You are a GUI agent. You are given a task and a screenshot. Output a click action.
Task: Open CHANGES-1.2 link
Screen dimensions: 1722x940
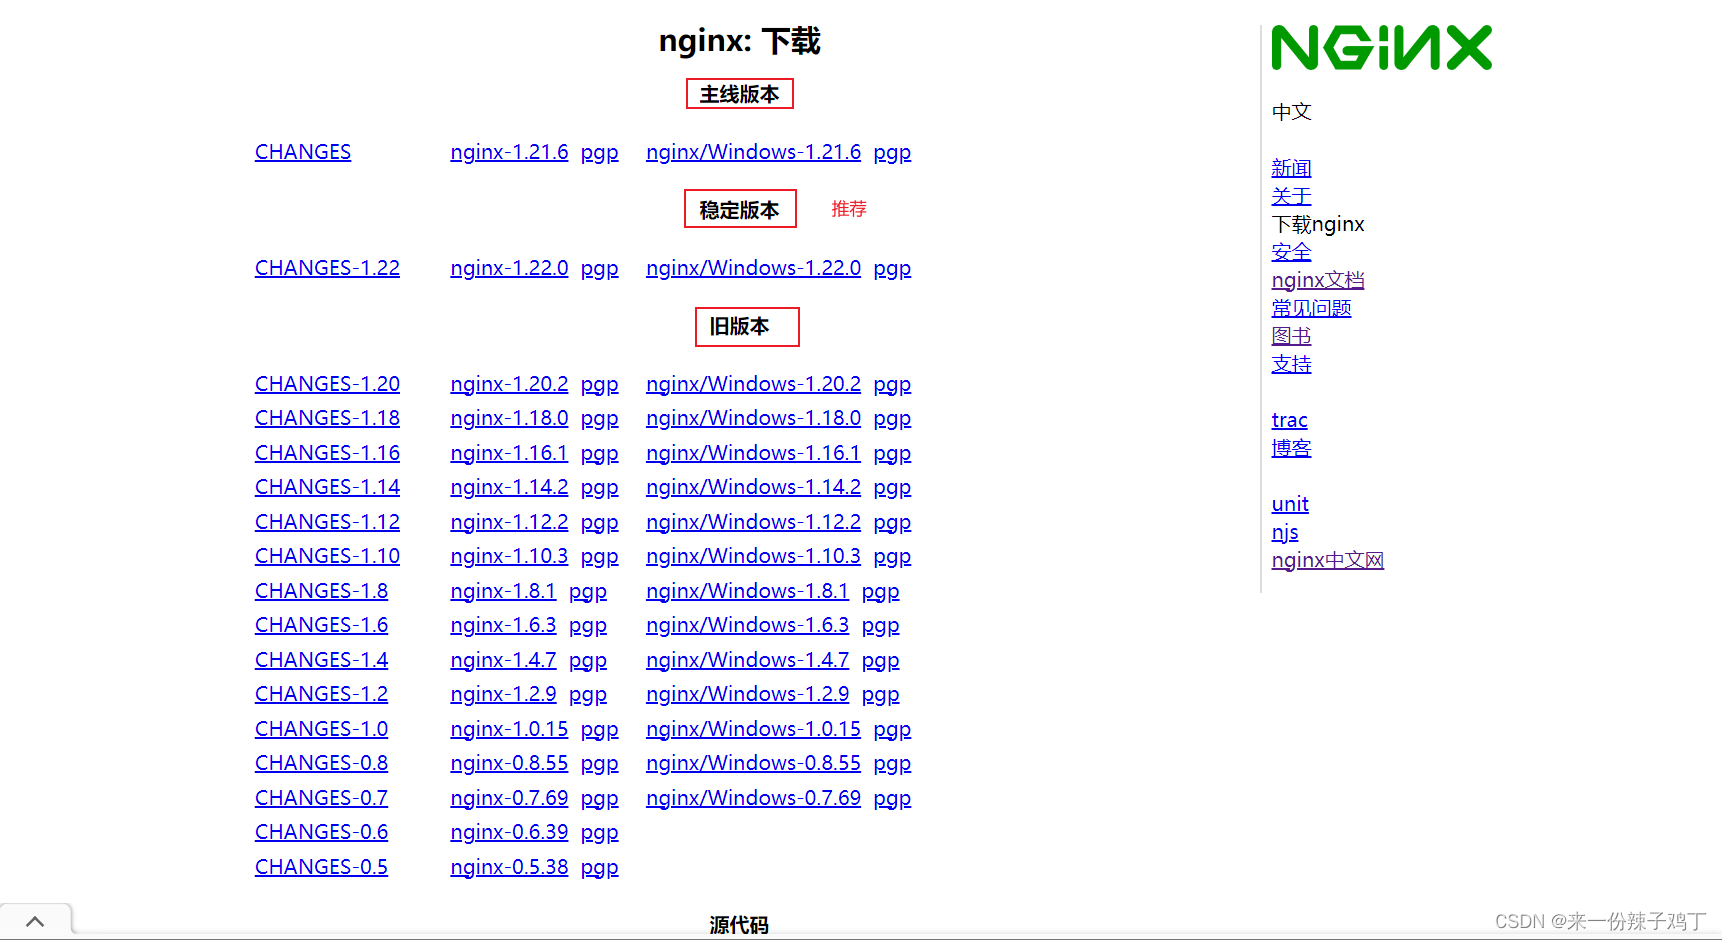[321, 694]
